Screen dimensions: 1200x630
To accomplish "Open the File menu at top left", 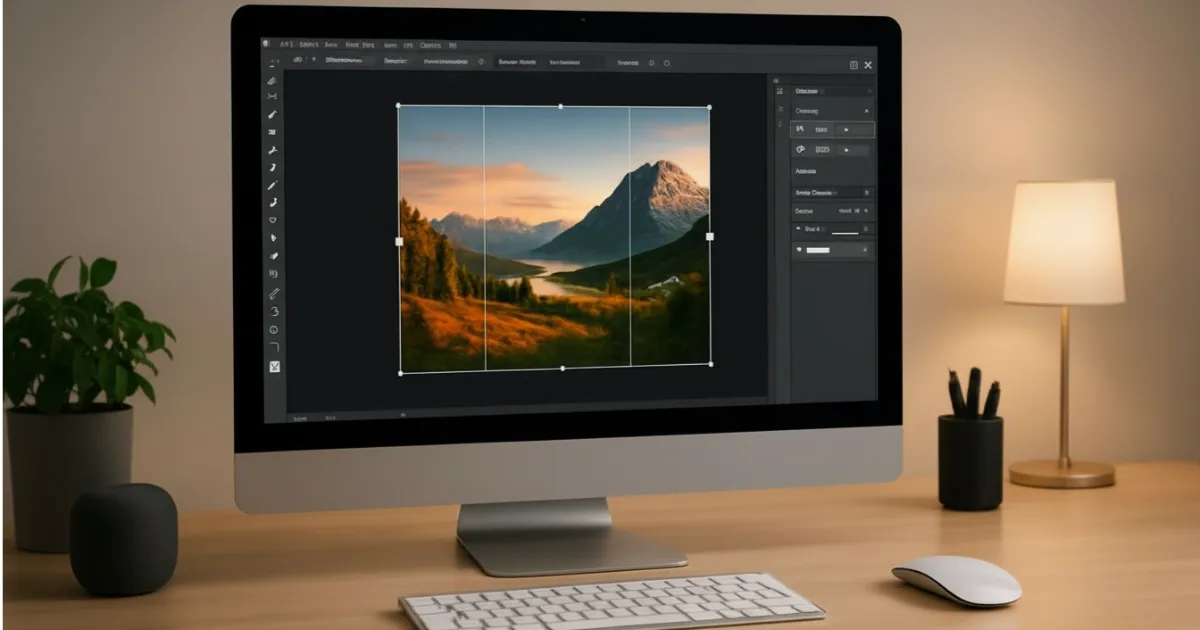I will (x=285, y=45).
